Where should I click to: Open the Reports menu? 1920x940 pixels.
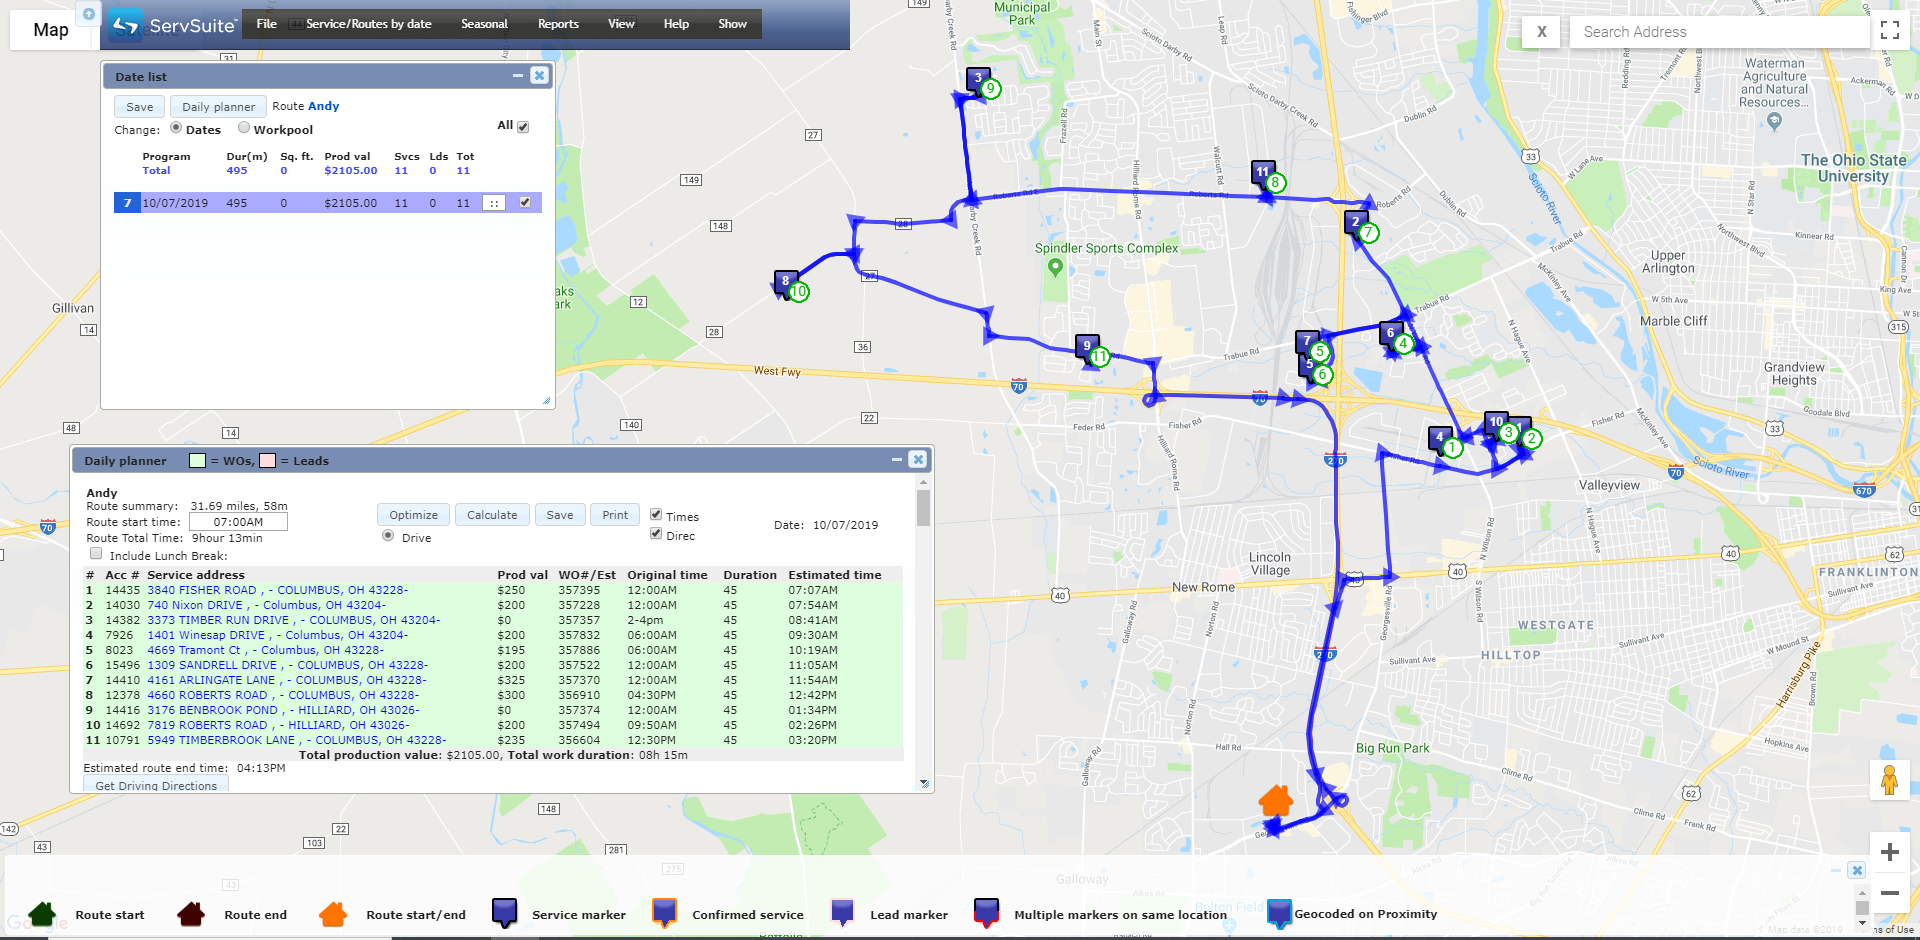pos(558,24)
